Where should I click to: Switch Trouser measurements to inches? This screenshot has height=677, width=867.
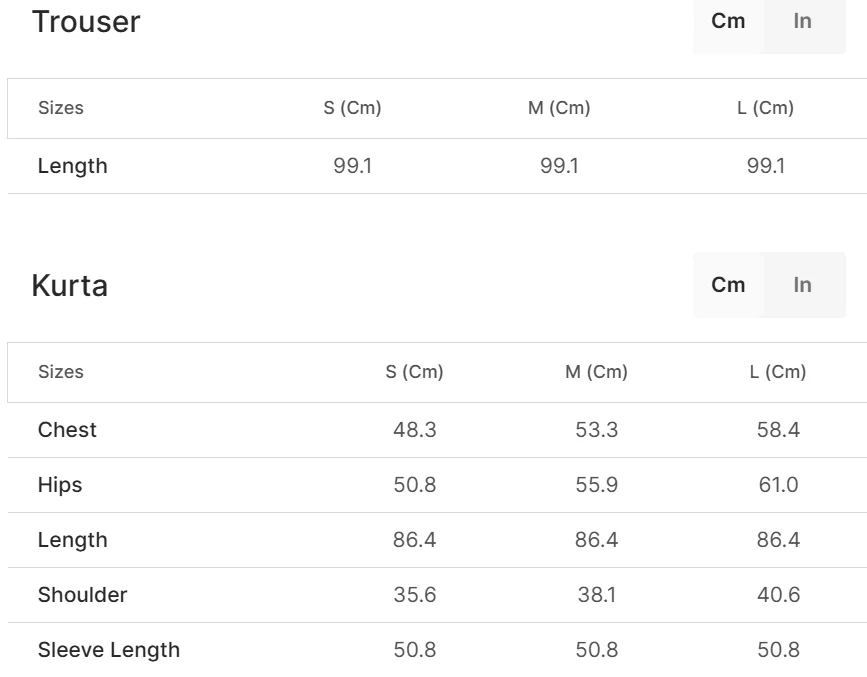tap(803, 21)
